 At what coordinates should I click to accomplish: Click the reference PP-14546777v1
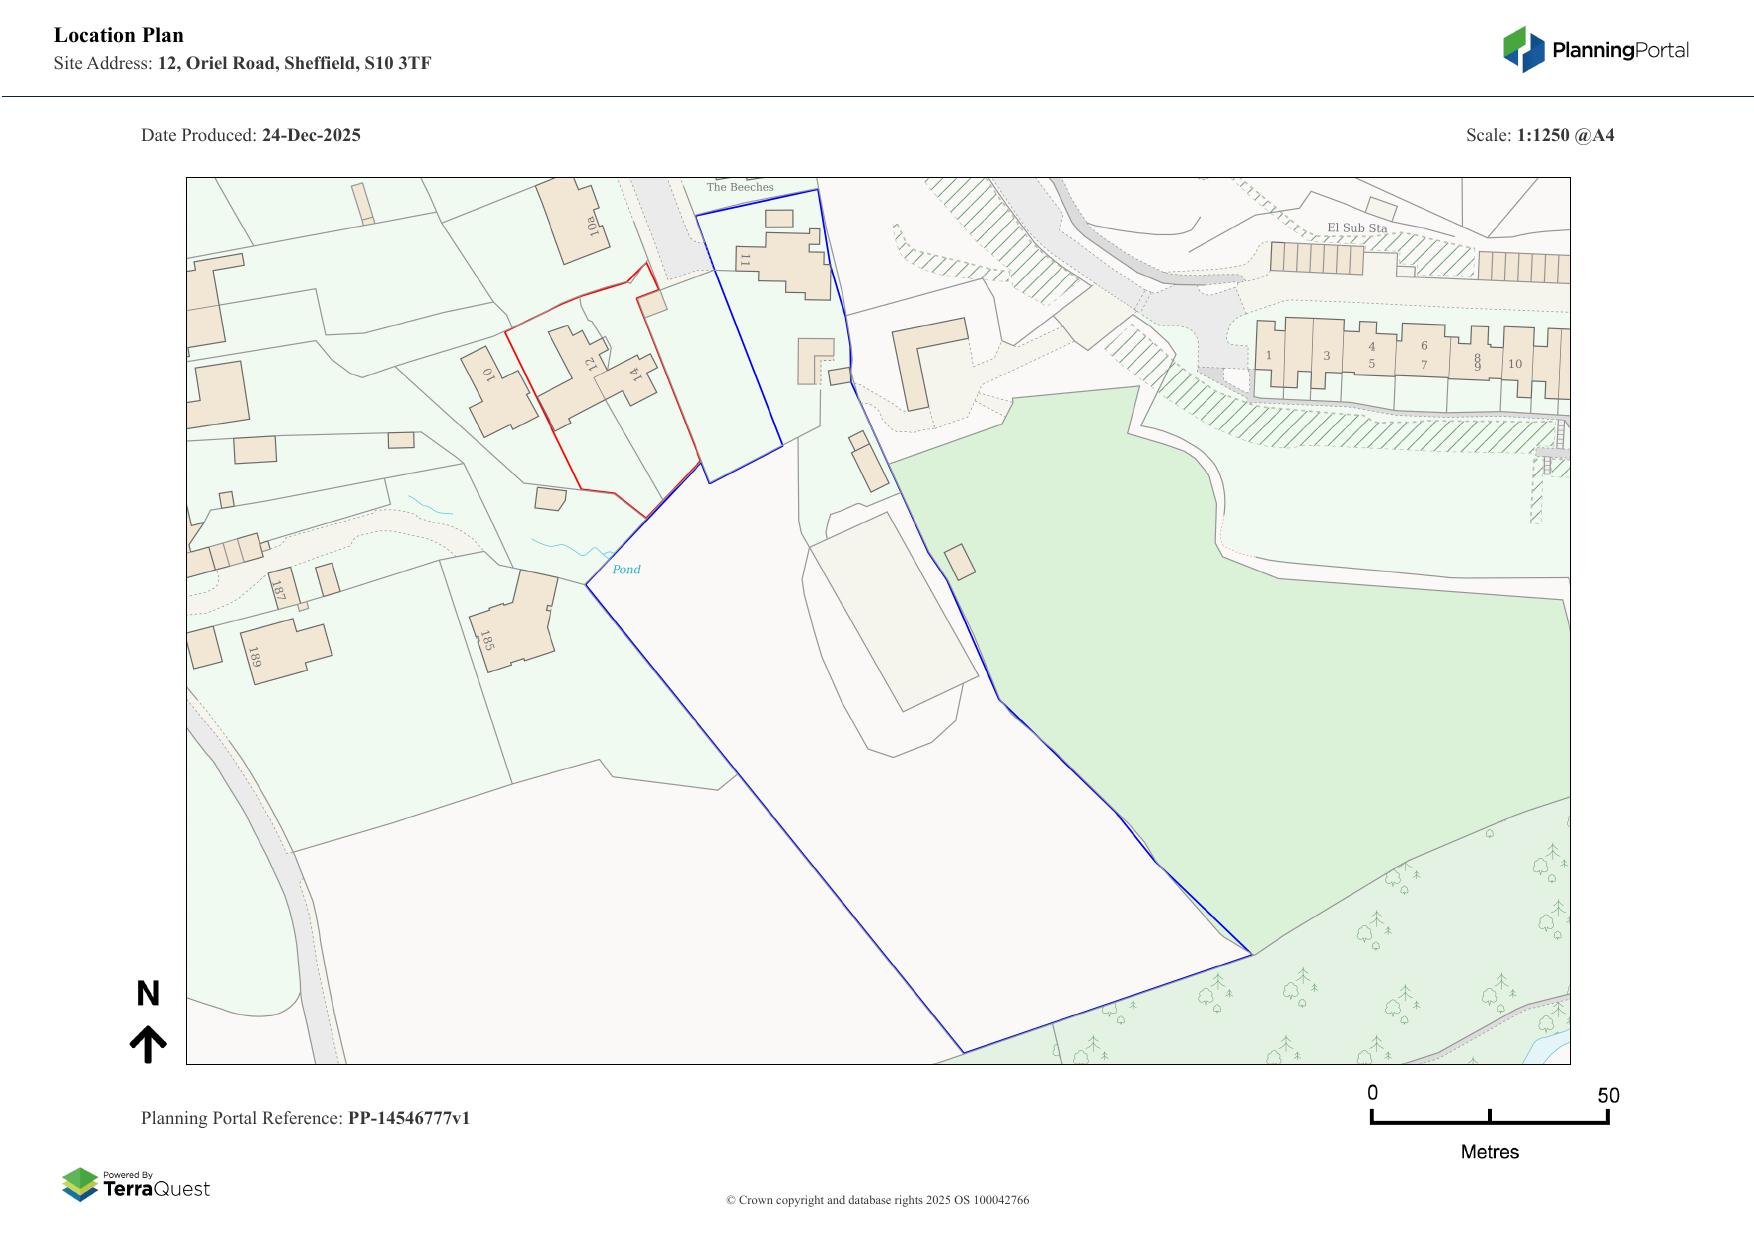click(x=408, y=1118)
